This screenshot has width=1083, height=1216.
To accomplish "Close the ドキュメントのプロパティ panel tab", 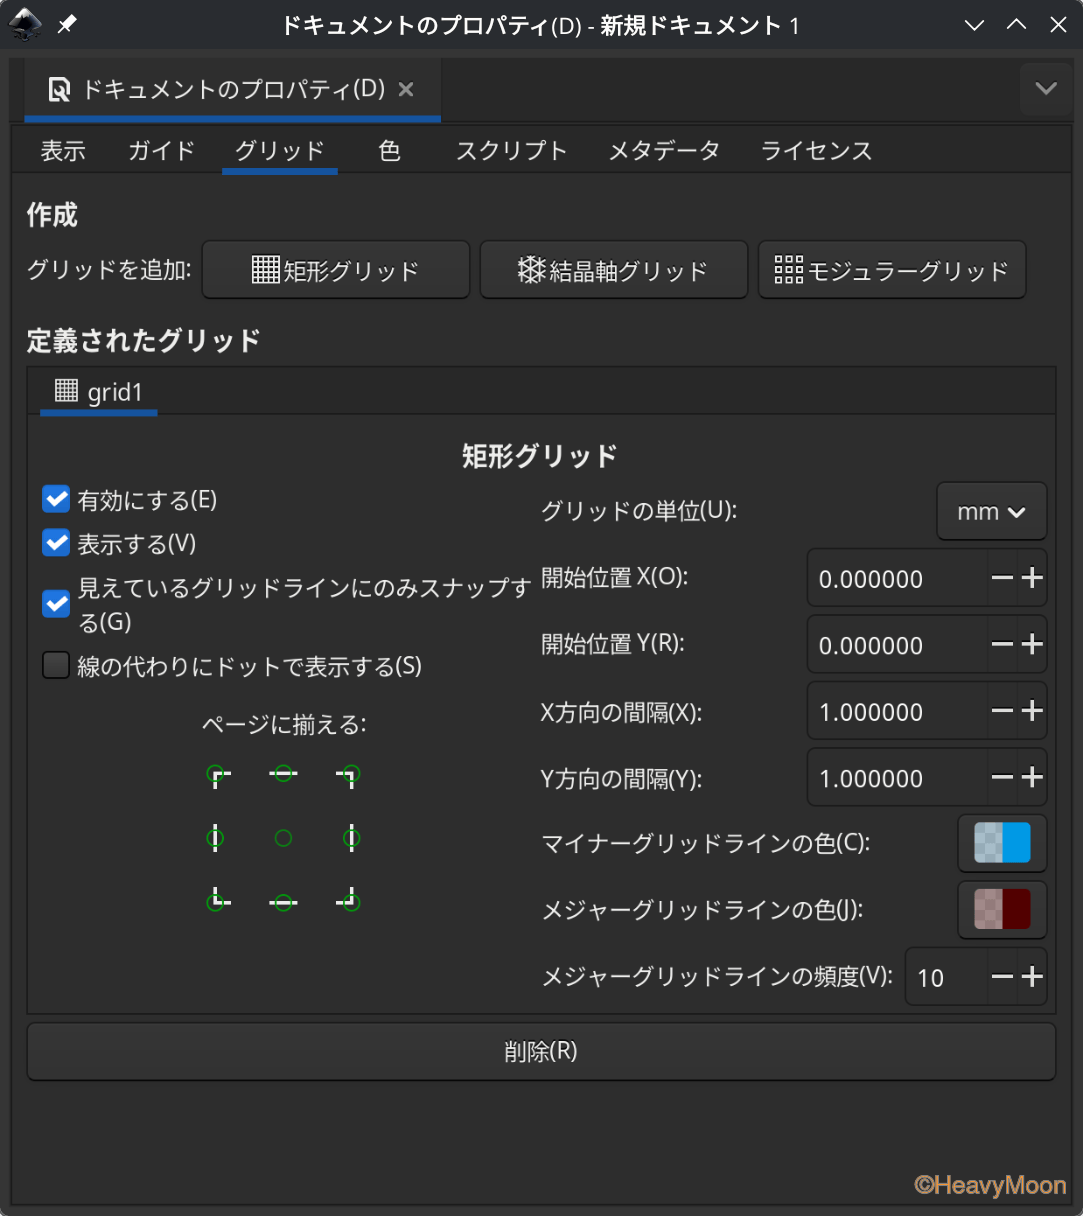I will click(x=406, y=90).
